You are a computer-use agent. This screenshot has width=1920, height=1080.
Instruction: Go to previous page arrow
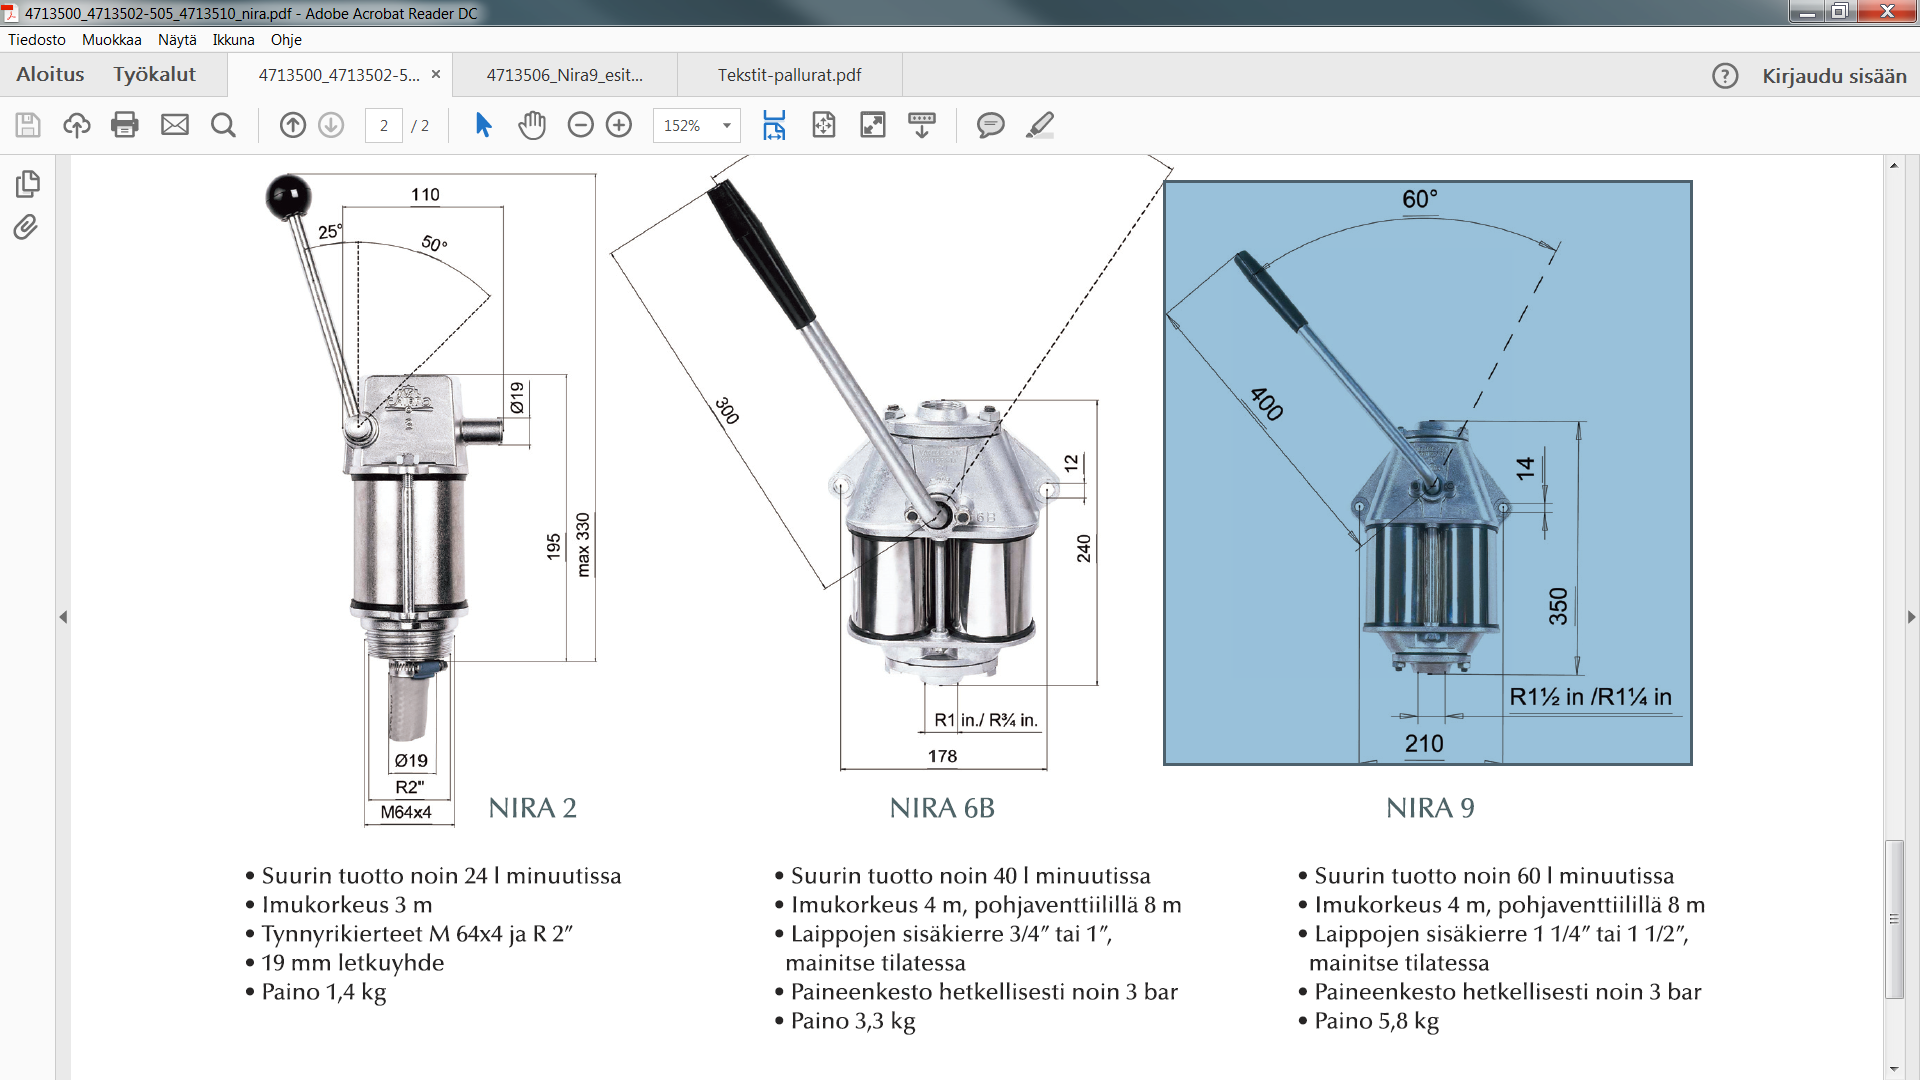292,125
